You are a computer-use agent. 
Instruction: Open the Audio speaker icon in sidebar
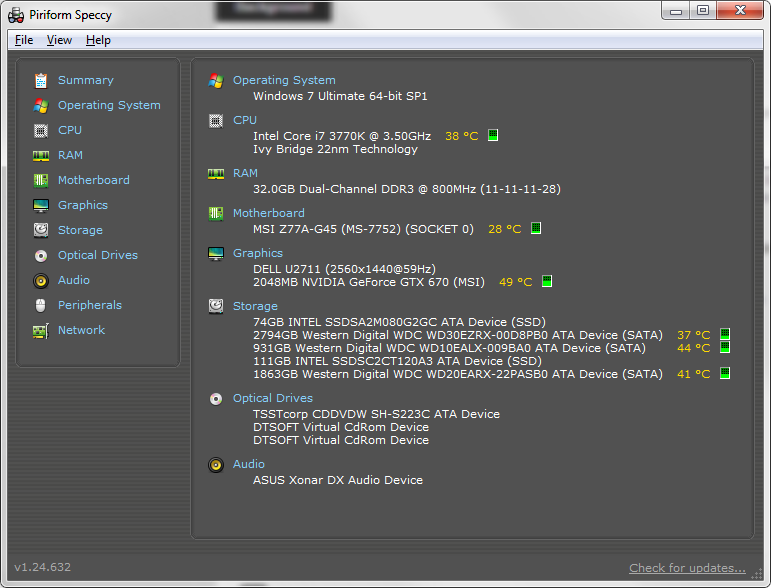(x=41, y=281)
